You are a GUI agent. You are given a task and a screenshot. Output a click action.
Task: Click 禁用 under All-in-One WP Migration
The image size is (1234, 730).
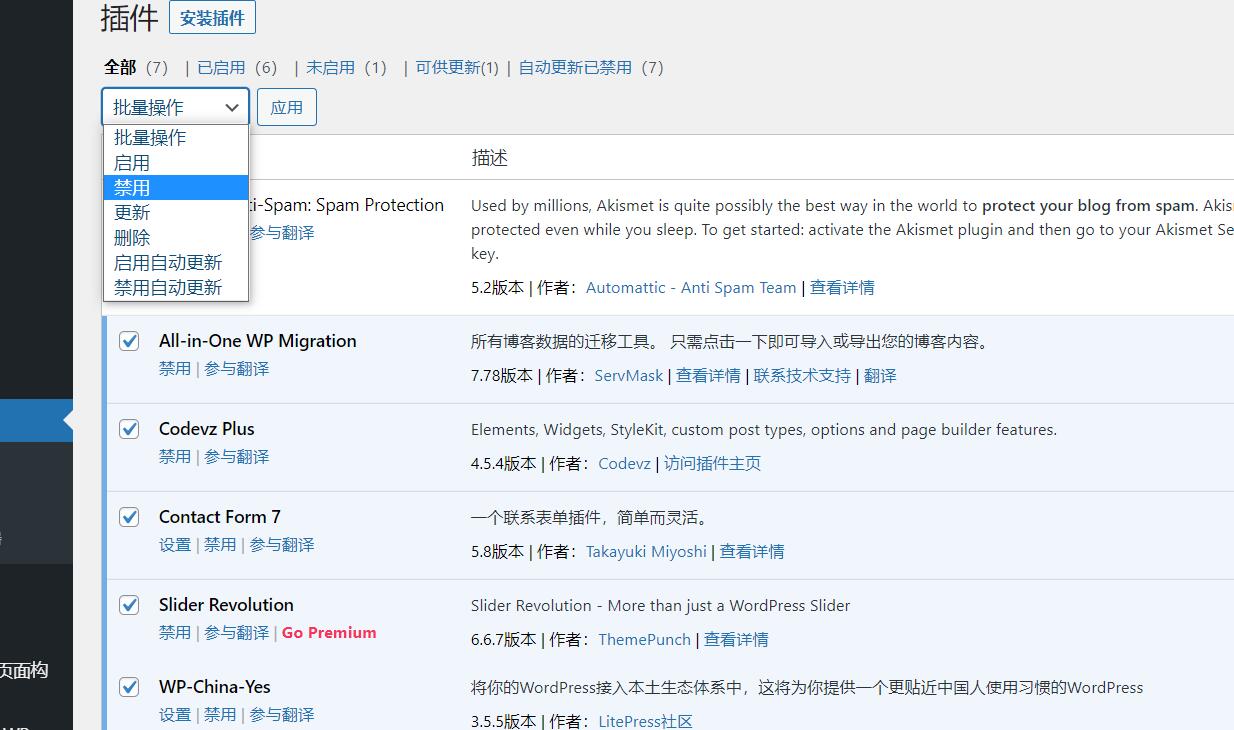(175, 369)
